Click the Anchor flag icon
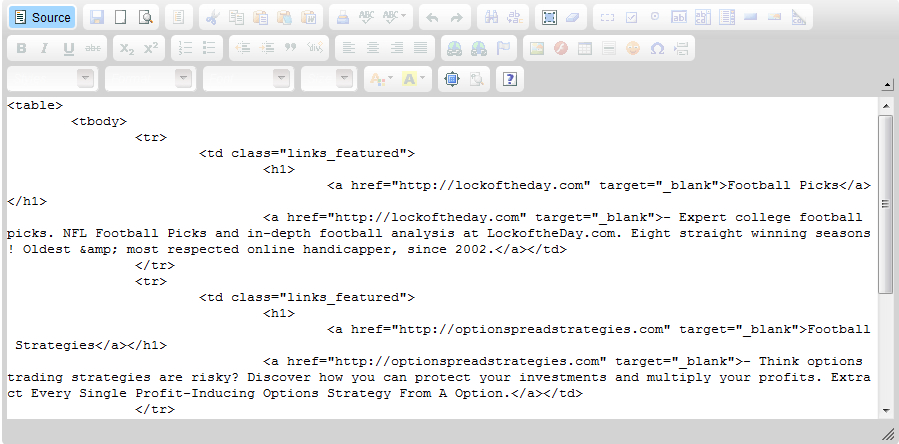 503,49
